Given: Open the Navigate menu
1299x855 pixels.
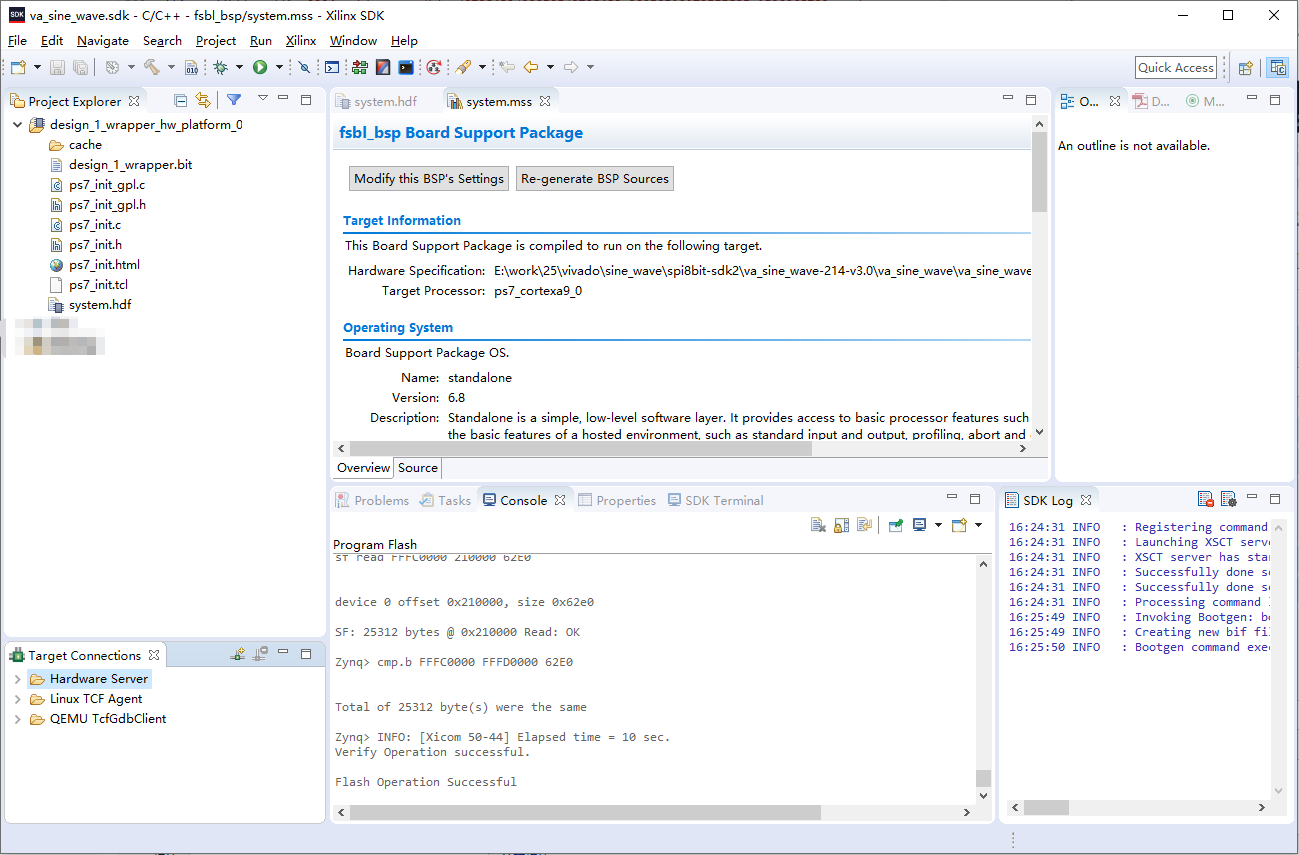Looking at the screenshot, I should [x=103, y=41].
